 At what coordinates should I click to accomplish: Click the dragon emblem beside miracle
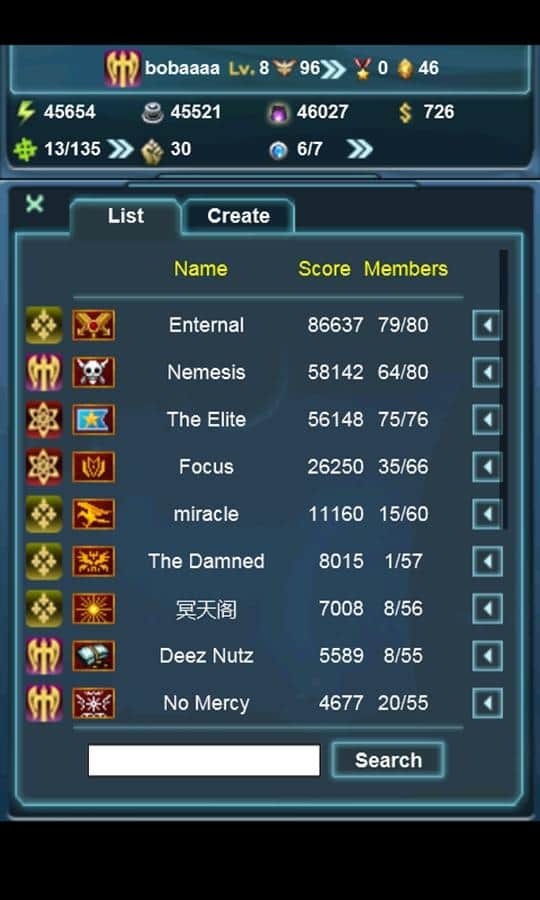(94, 514)
